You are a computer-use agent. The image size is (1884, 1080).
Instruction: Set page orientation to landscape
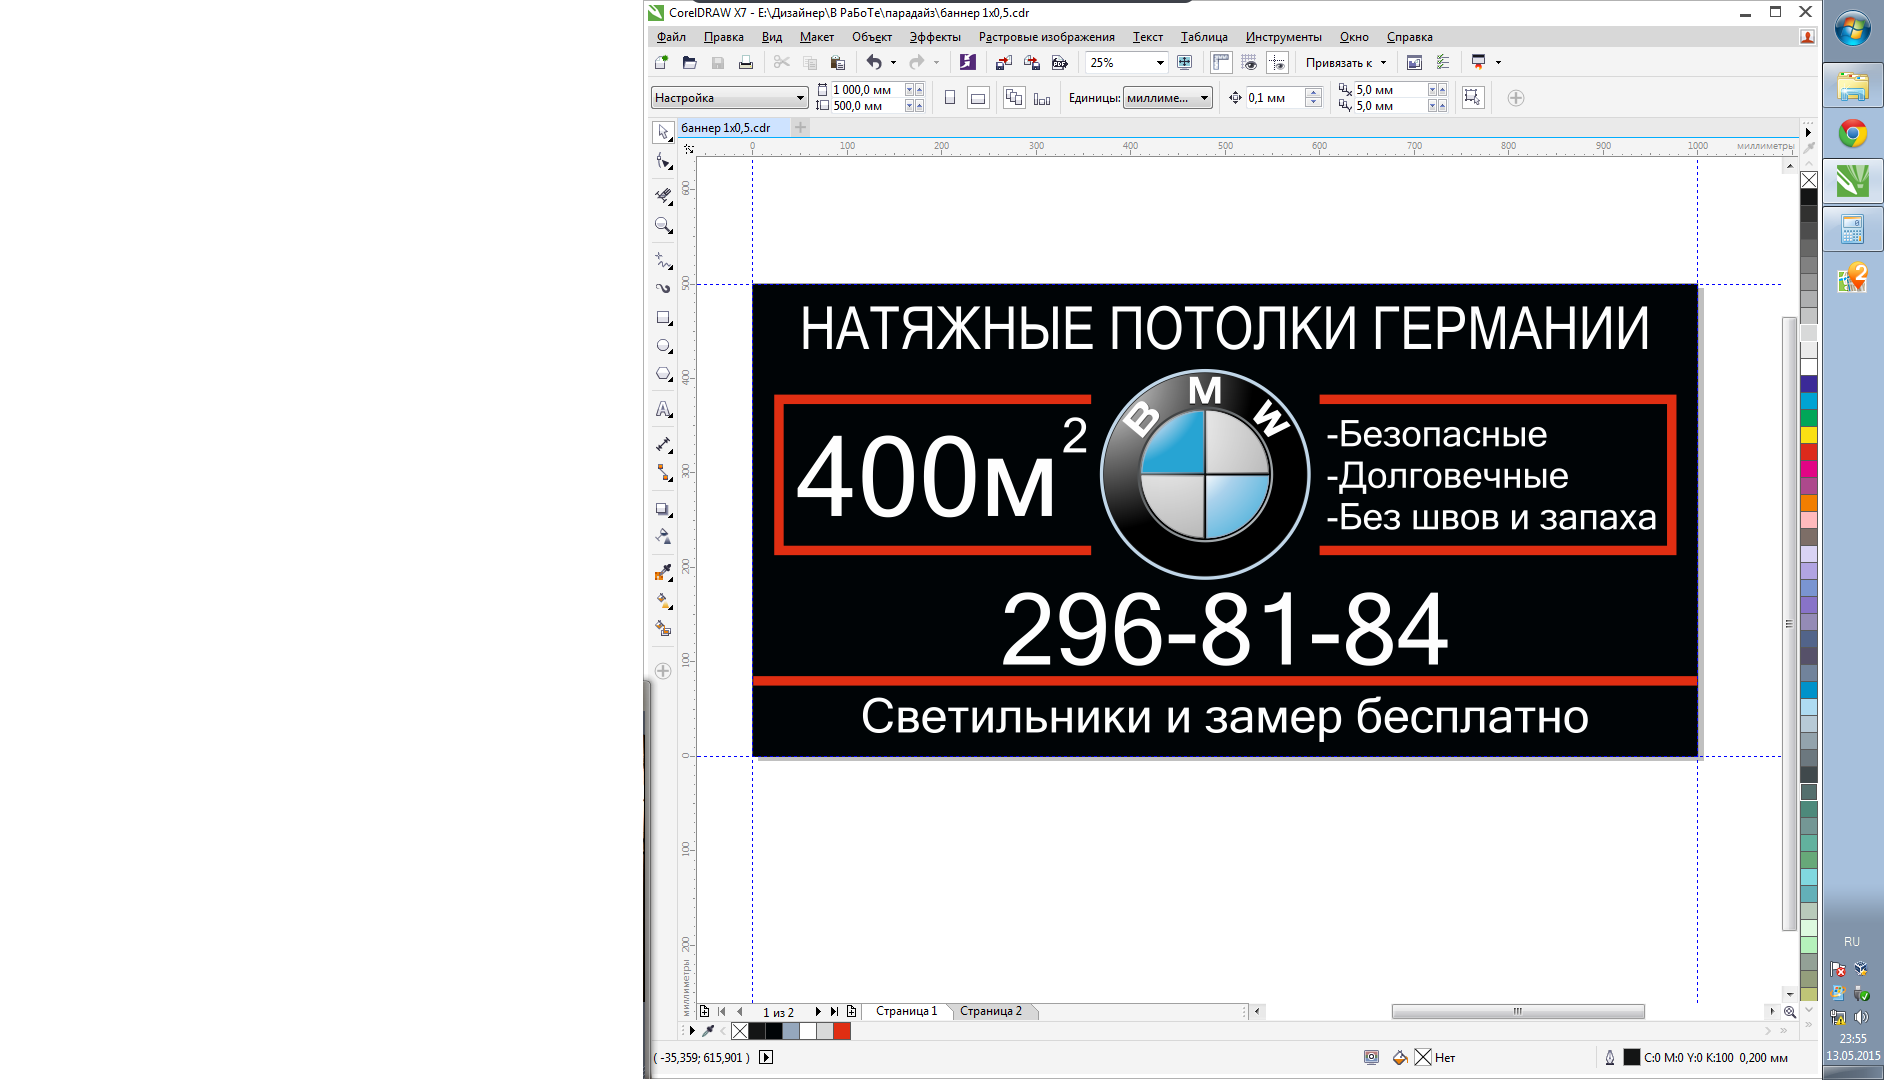(978, 97)
